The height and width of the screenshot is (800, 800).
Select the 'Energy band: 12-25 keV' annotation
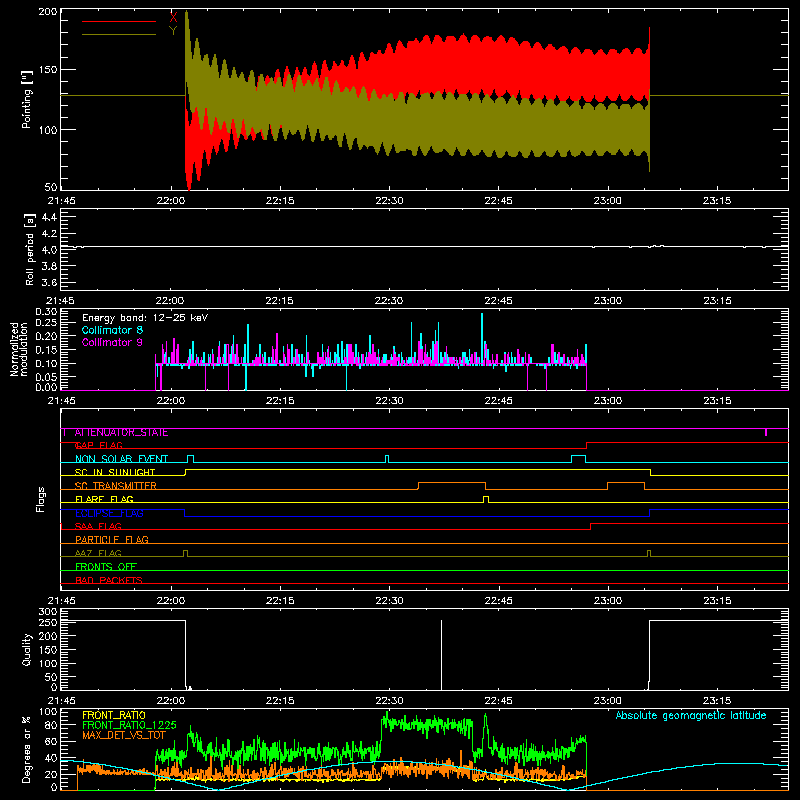pos(145,318)
